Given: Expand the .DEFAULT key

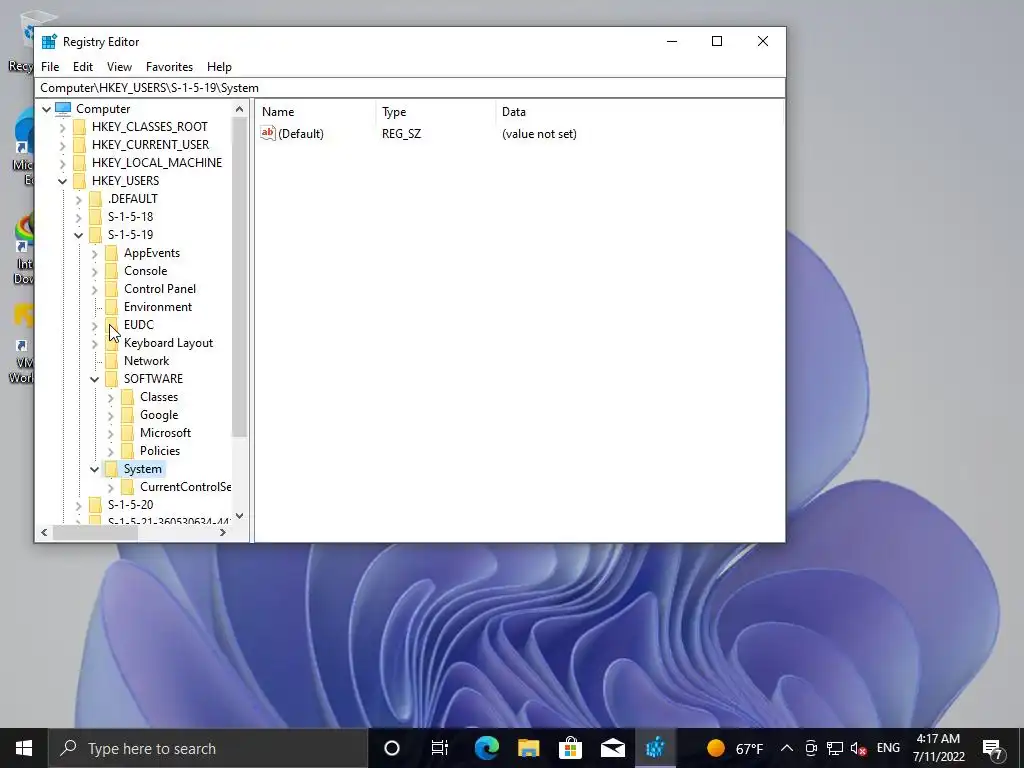Looking at the screenshot, I should (78, 199).
